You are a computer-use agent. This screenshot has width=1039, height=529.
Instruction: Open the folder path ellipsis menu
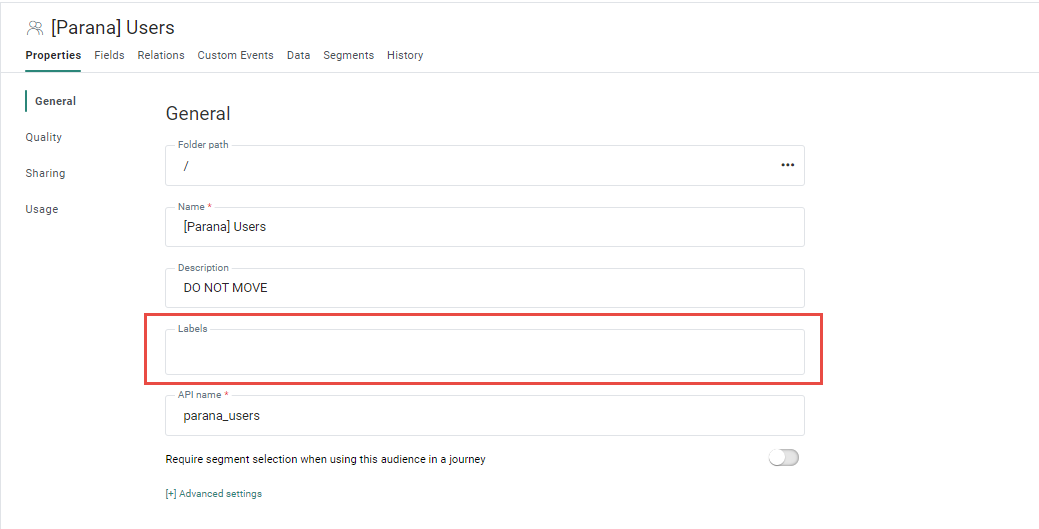click(787, 165)
